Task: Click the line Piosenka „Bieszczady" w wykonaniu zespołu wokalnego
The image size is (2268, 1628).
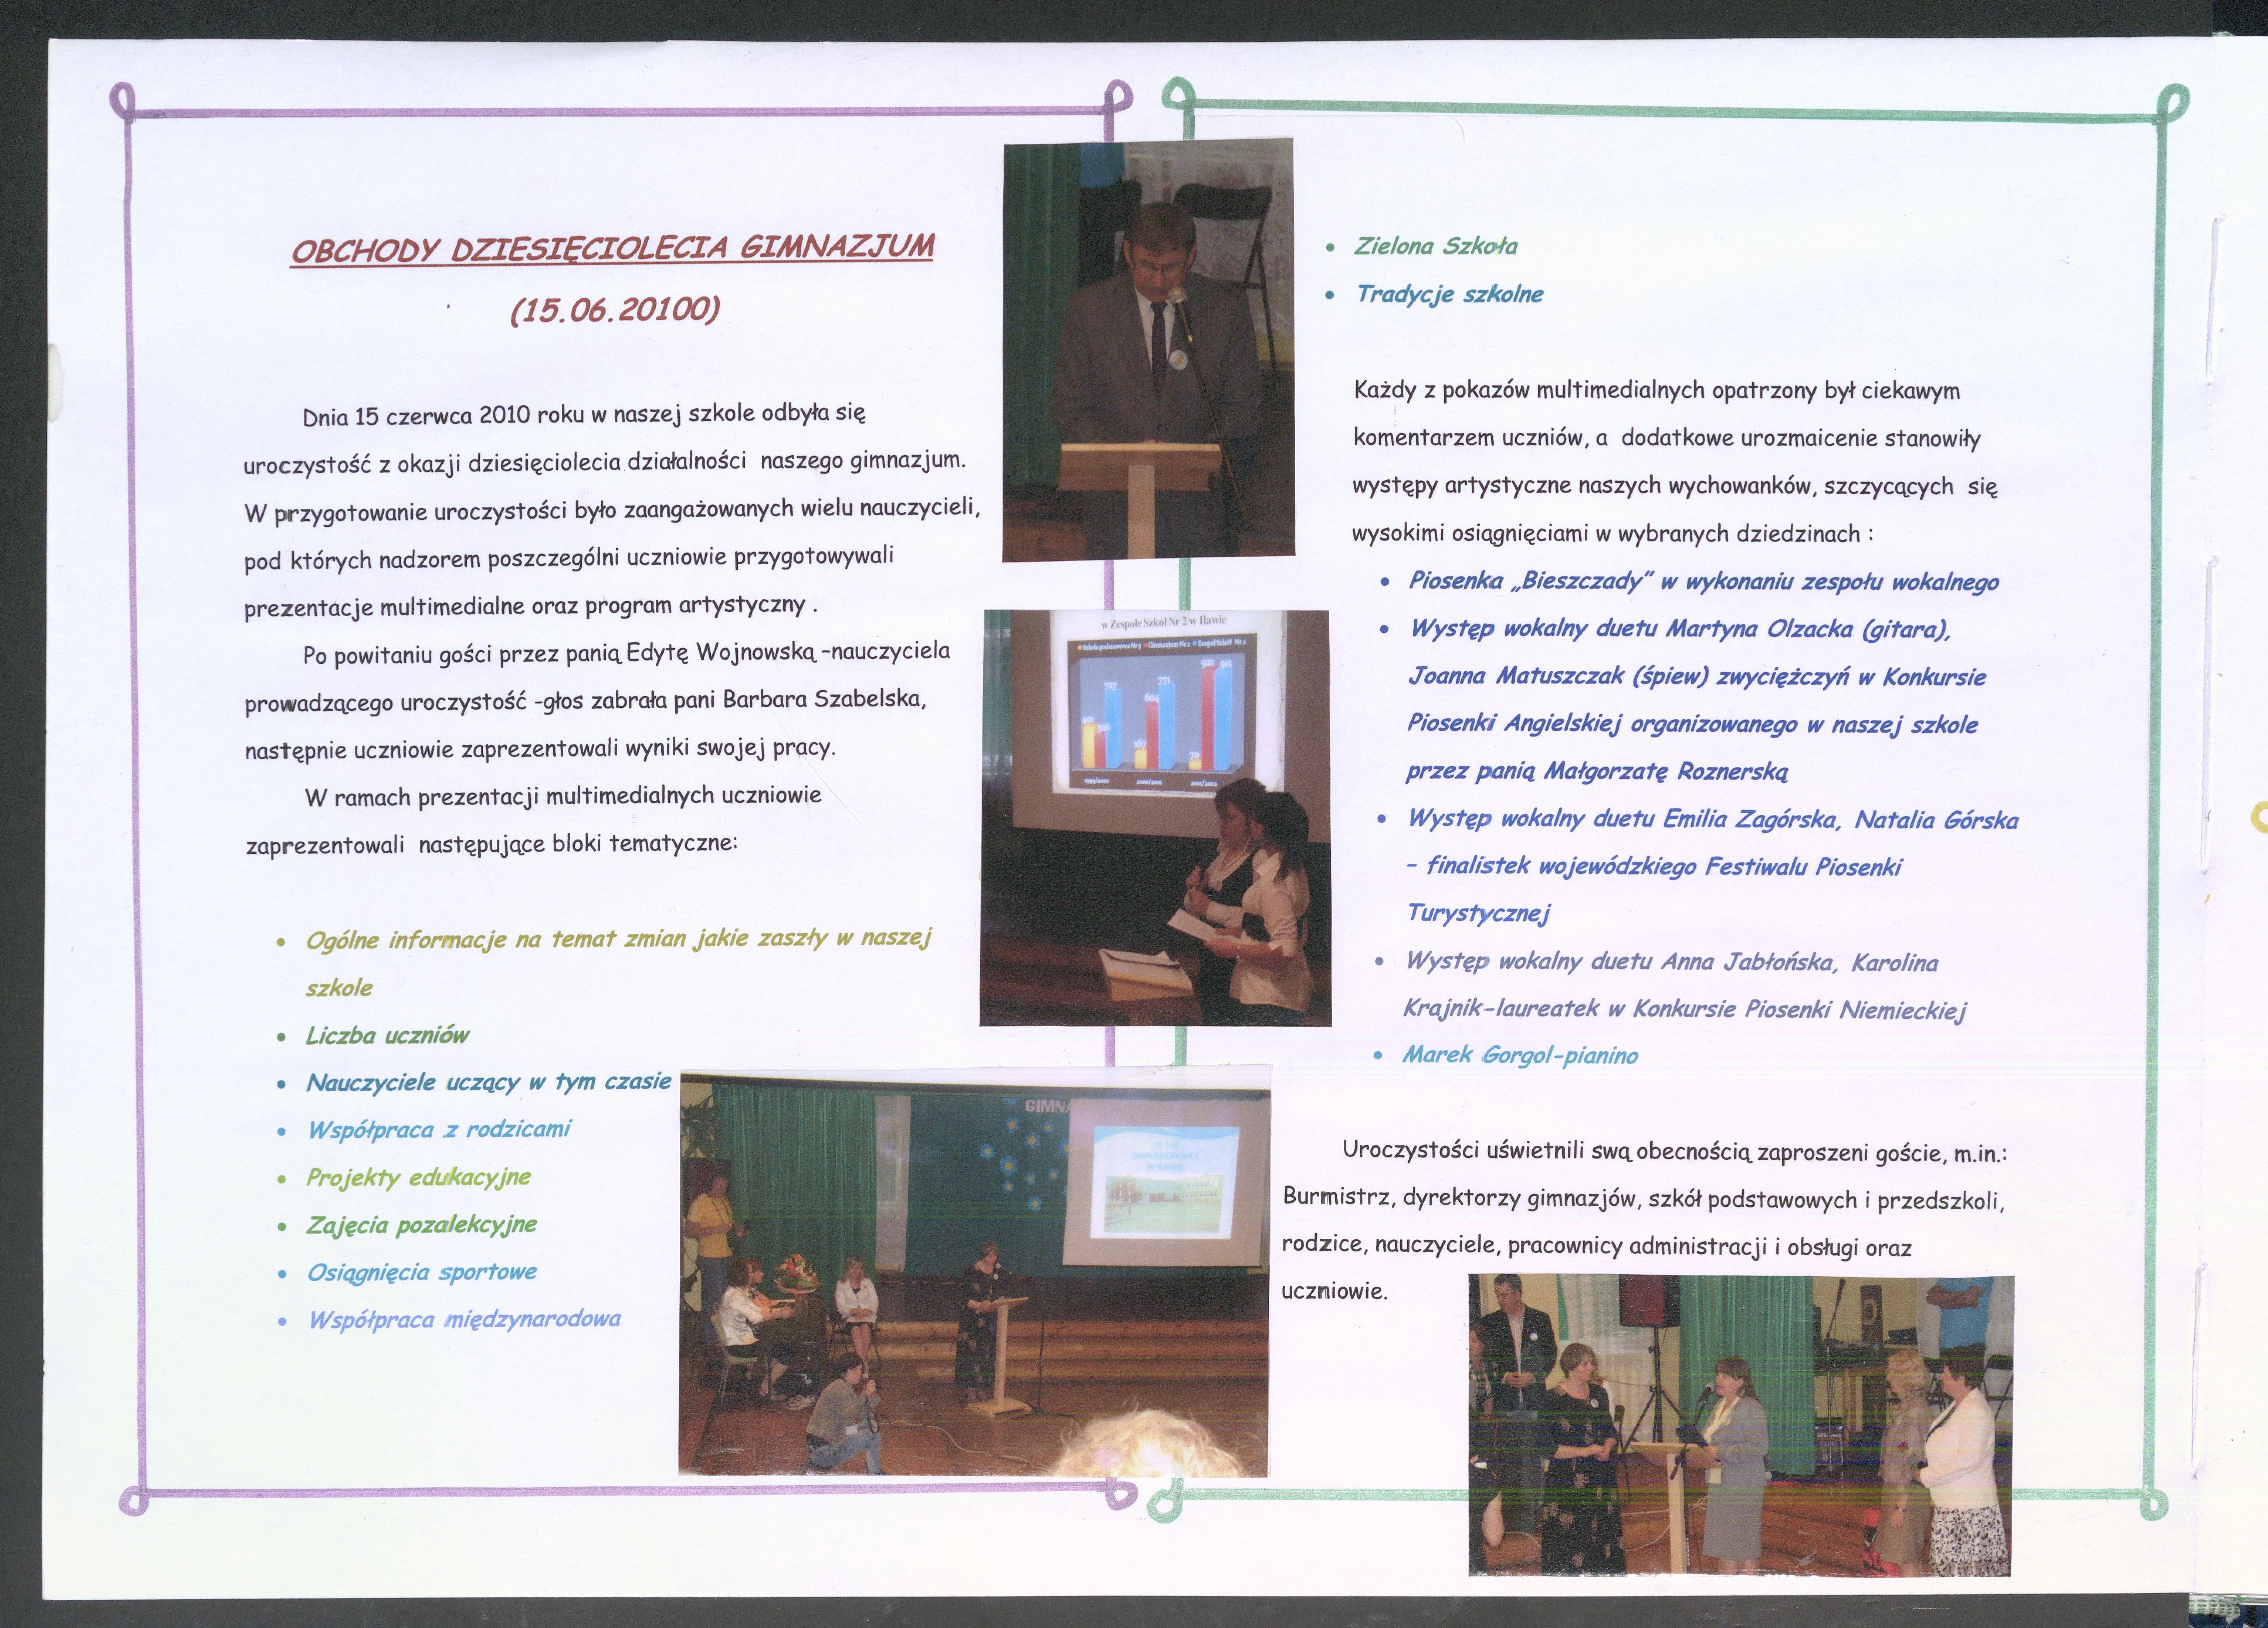Action: [1703, 582]
